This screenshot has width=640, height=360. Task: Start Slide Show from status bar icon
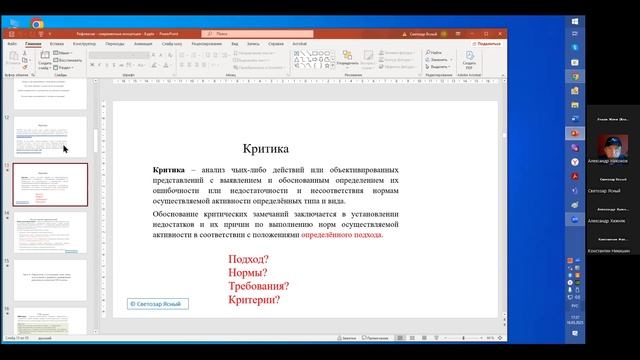(436, 338)
